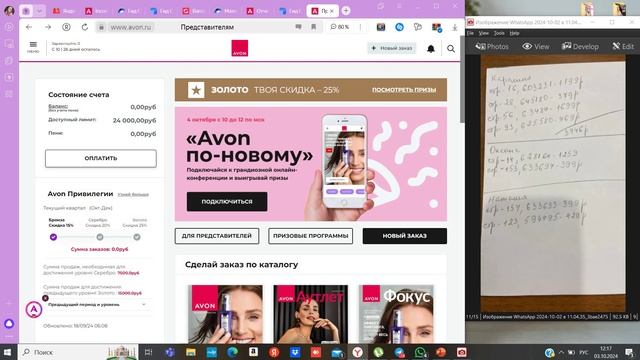Open the Аутлет catalog thumbnail
The image size is (640, 360).
click(x=311, y=314)
